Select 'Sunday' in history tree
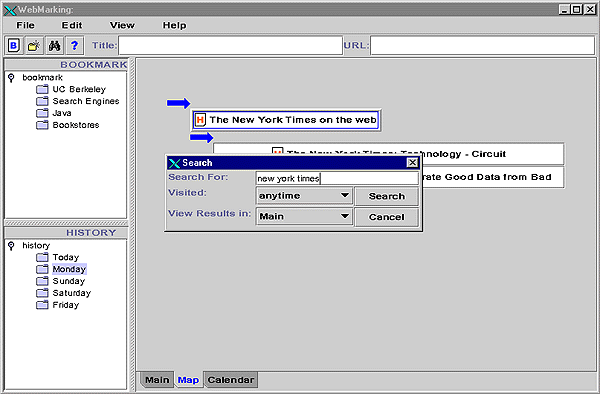Screen dimensions: 600x394 coord(69,281)
